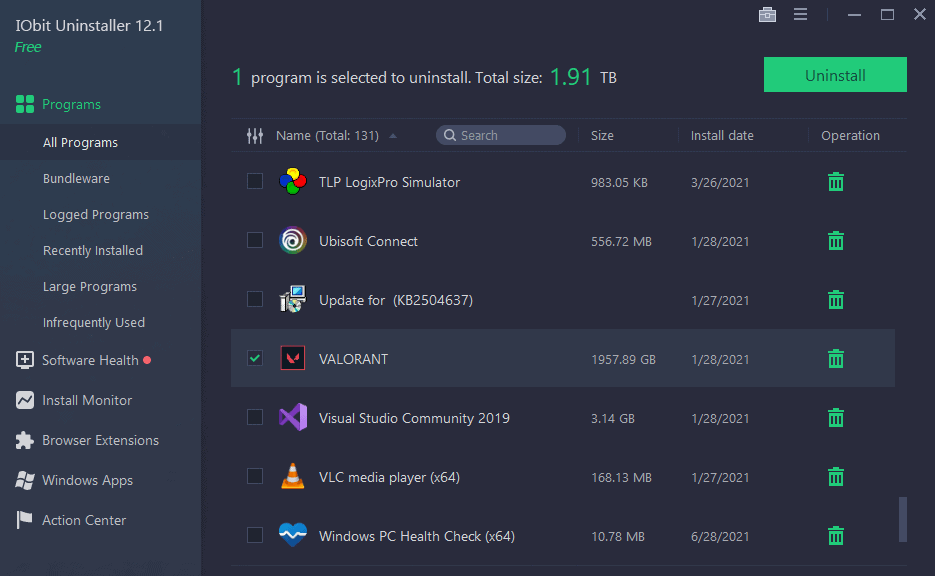Click VALORANT size value 1957.89 GB
Screen dimensions: 935x576
click(623, 360)
